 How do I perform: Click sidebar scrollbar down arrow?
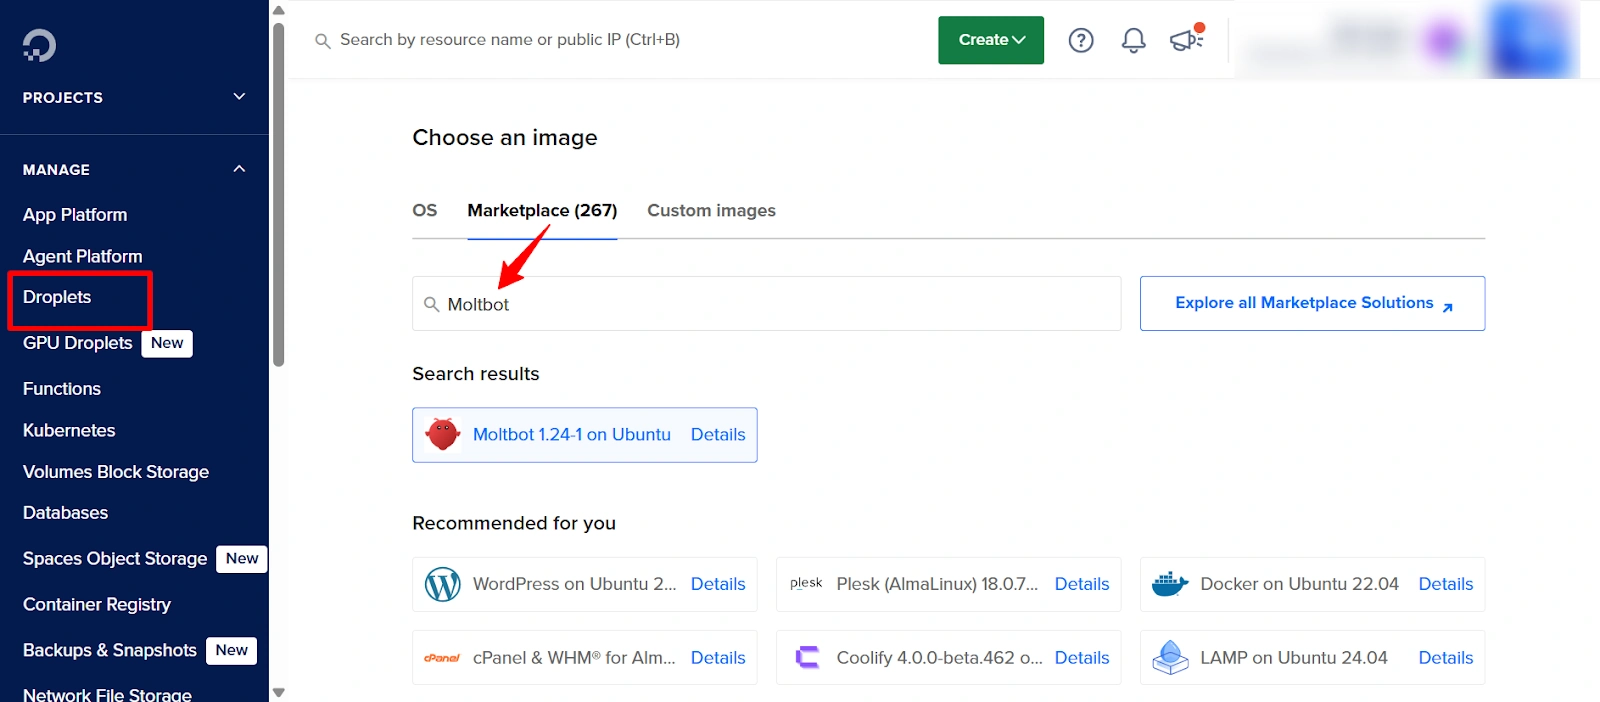tap(279, 692)
